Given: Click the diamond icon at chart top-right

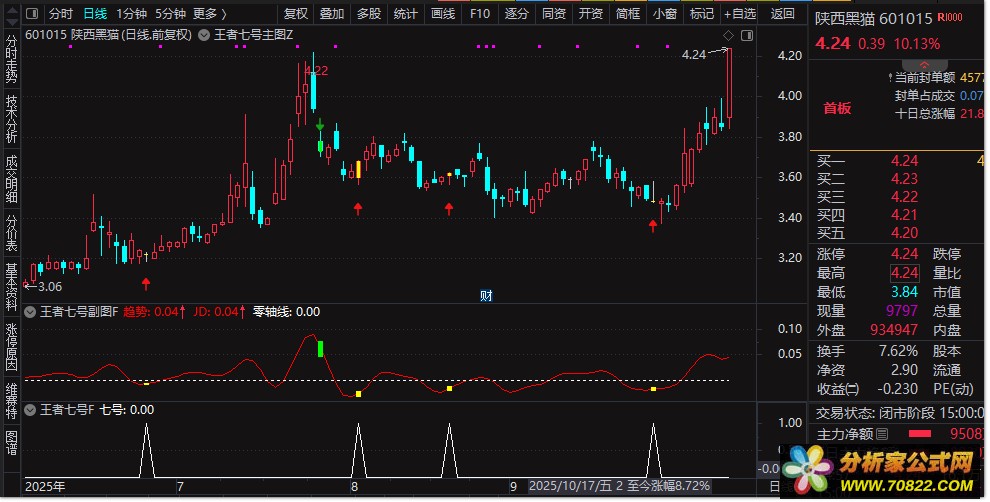Looking at the screenshot, I should 728,35.
